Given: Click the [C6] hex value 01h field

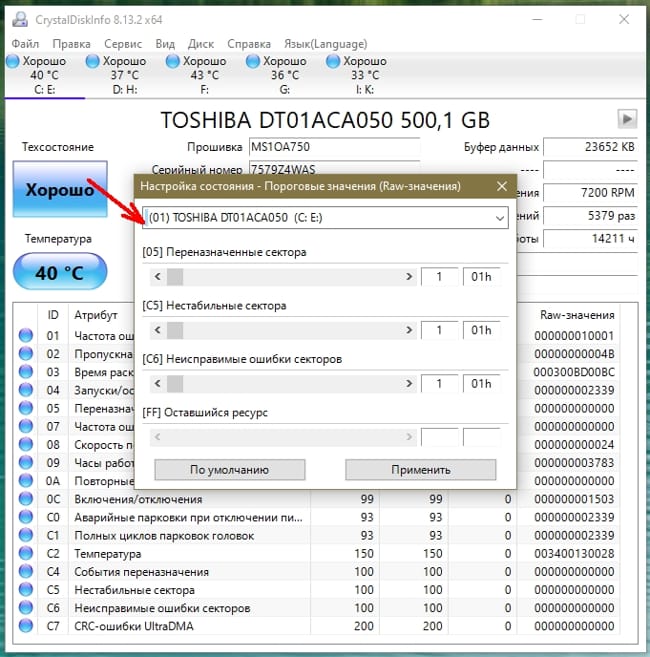Looking at the screenshot, I should click(482, 383).
